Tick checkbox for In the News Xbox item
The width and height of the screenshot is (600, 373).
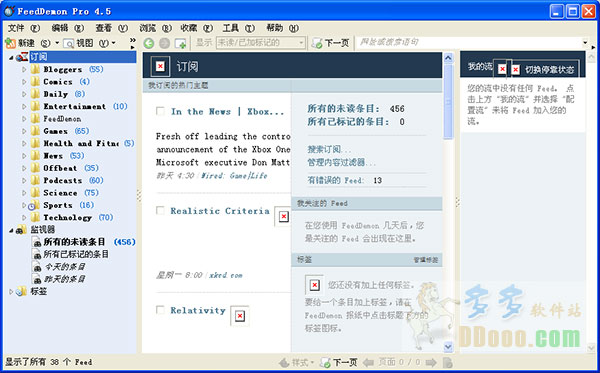(160, 111)
